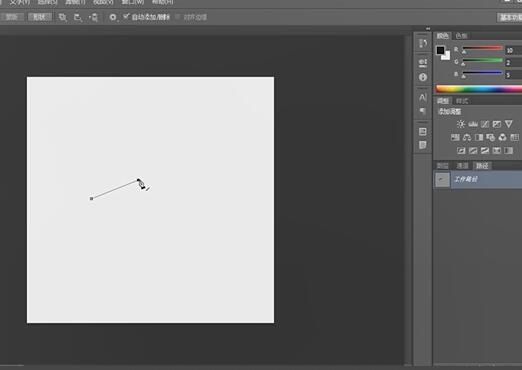This screenshot has height=370, width=522.
Task: Toggle the Auto Add/Delete checkbox
Action: tap(126, 17)
